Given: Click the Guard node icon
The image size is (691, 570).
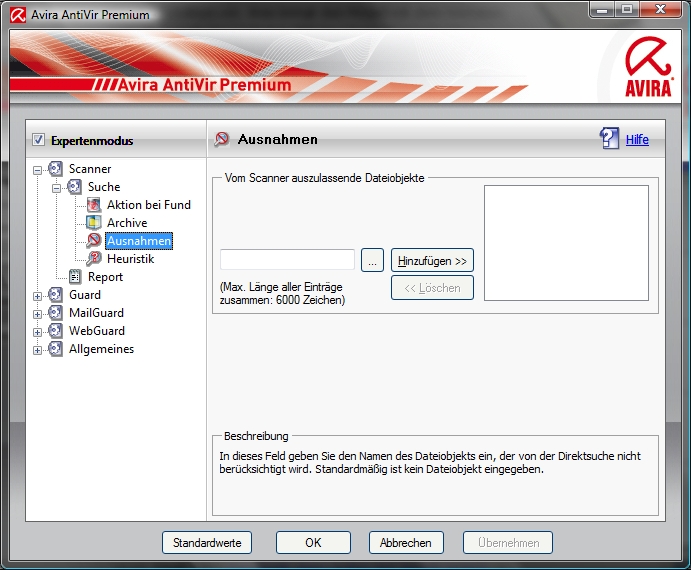Looking at the screenshot, I should click(55, 295).
